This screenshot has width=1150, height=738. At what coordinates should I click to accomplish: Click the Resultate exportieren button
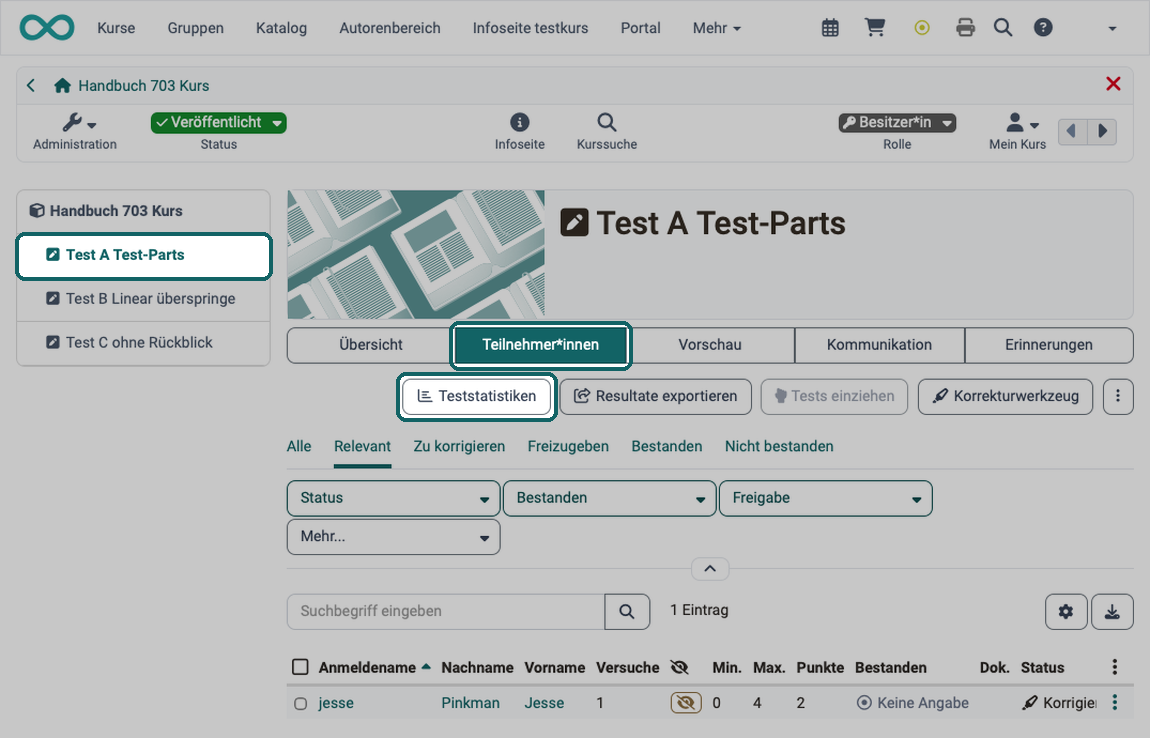(656, 396)
